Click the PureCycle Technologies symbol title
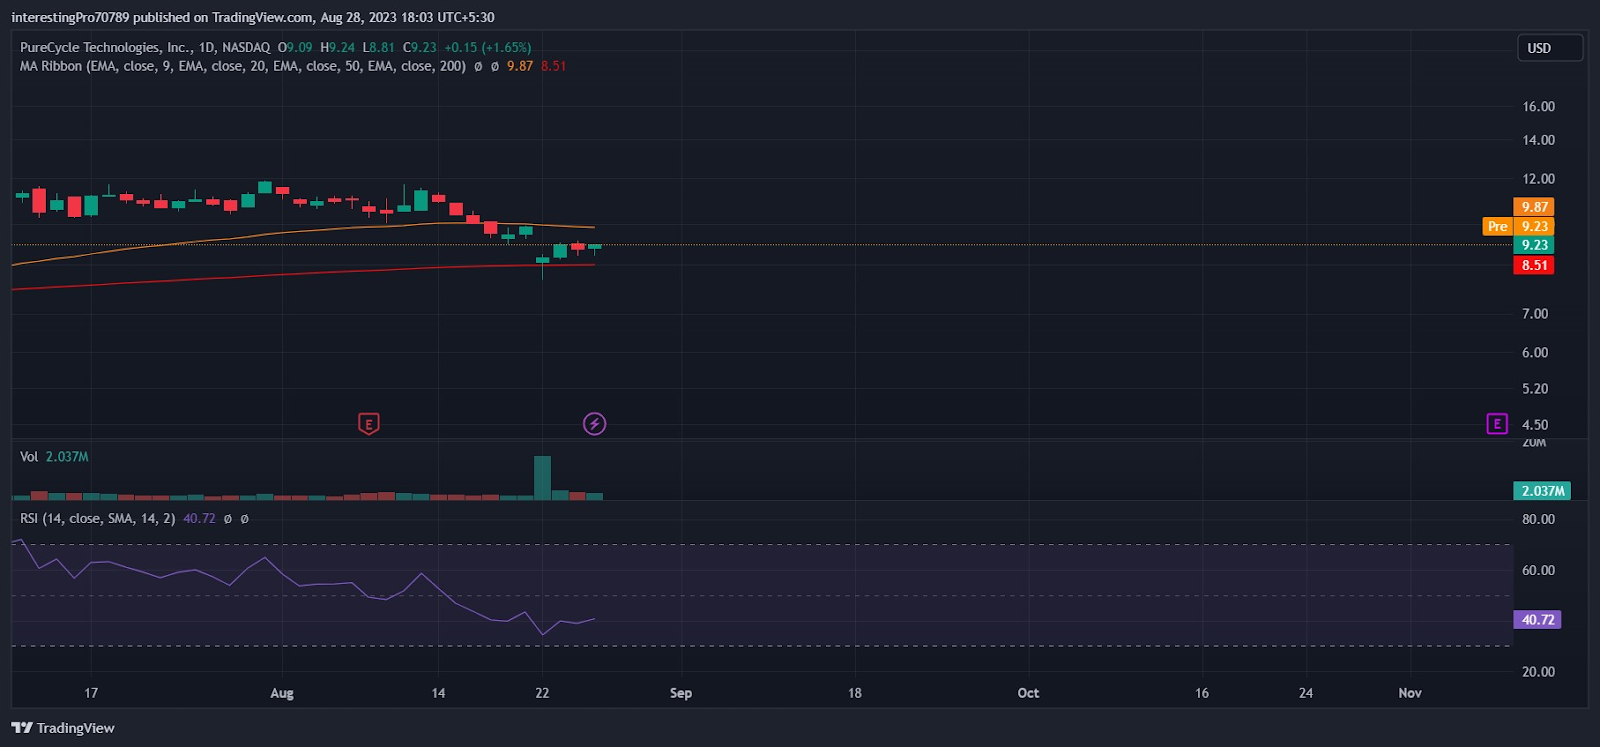Image resolution: width=1600 pixels, height=747 pixels. point(145,47)
